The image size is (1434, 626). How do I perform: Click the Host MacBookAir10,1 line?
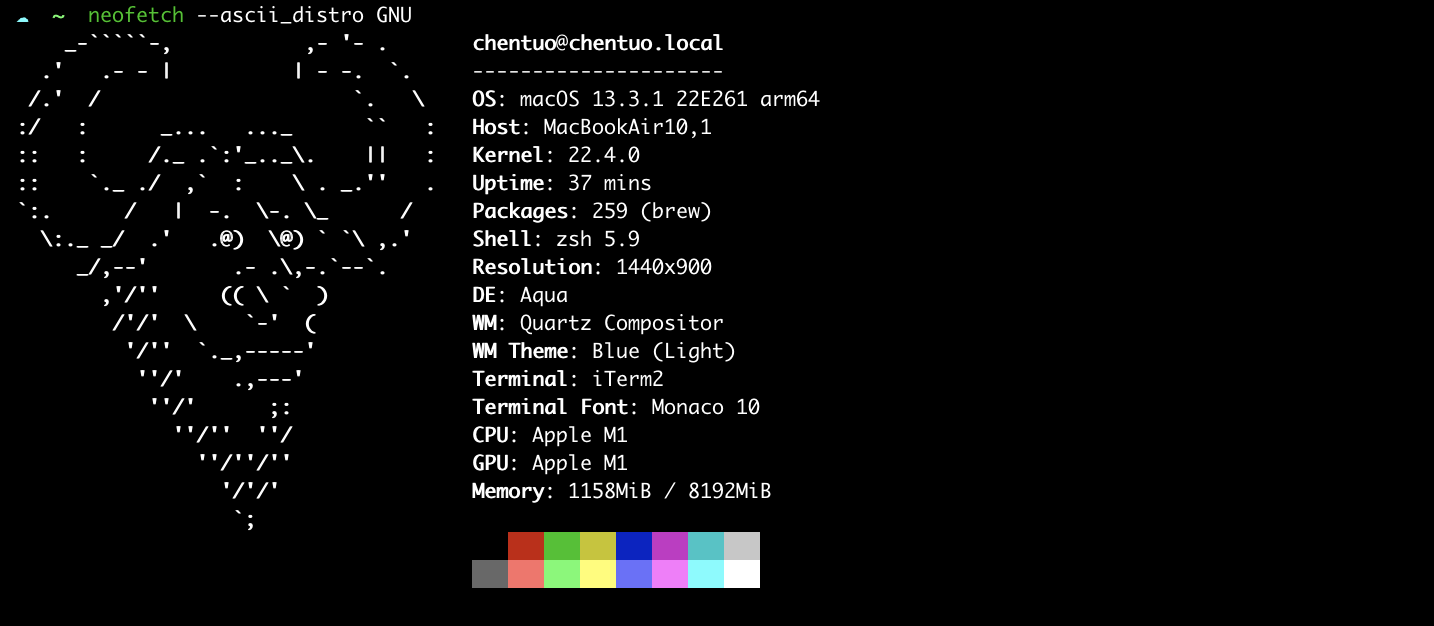[x=591, y=127]
